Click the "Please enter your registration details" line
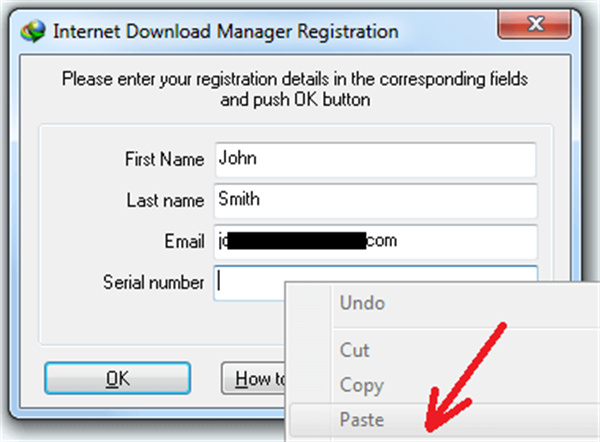The height and width of the screenshot is (442, 600). click(294, 78)
